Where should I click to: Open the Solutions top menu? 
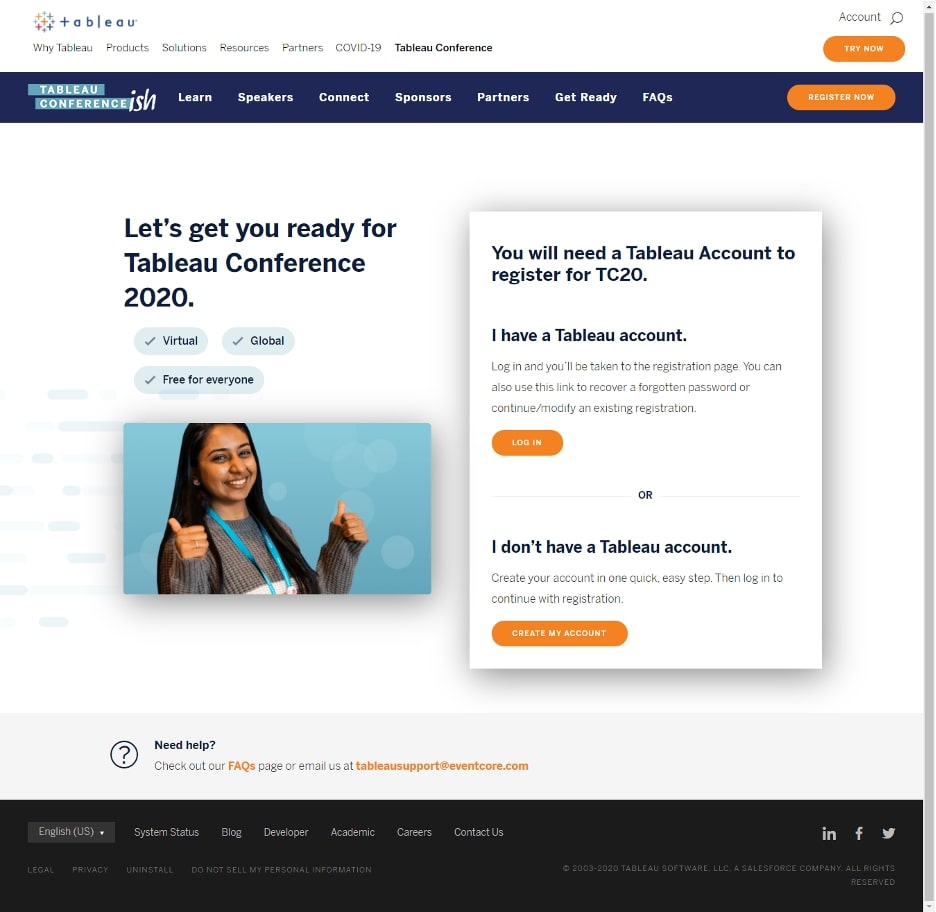[184, 48]
